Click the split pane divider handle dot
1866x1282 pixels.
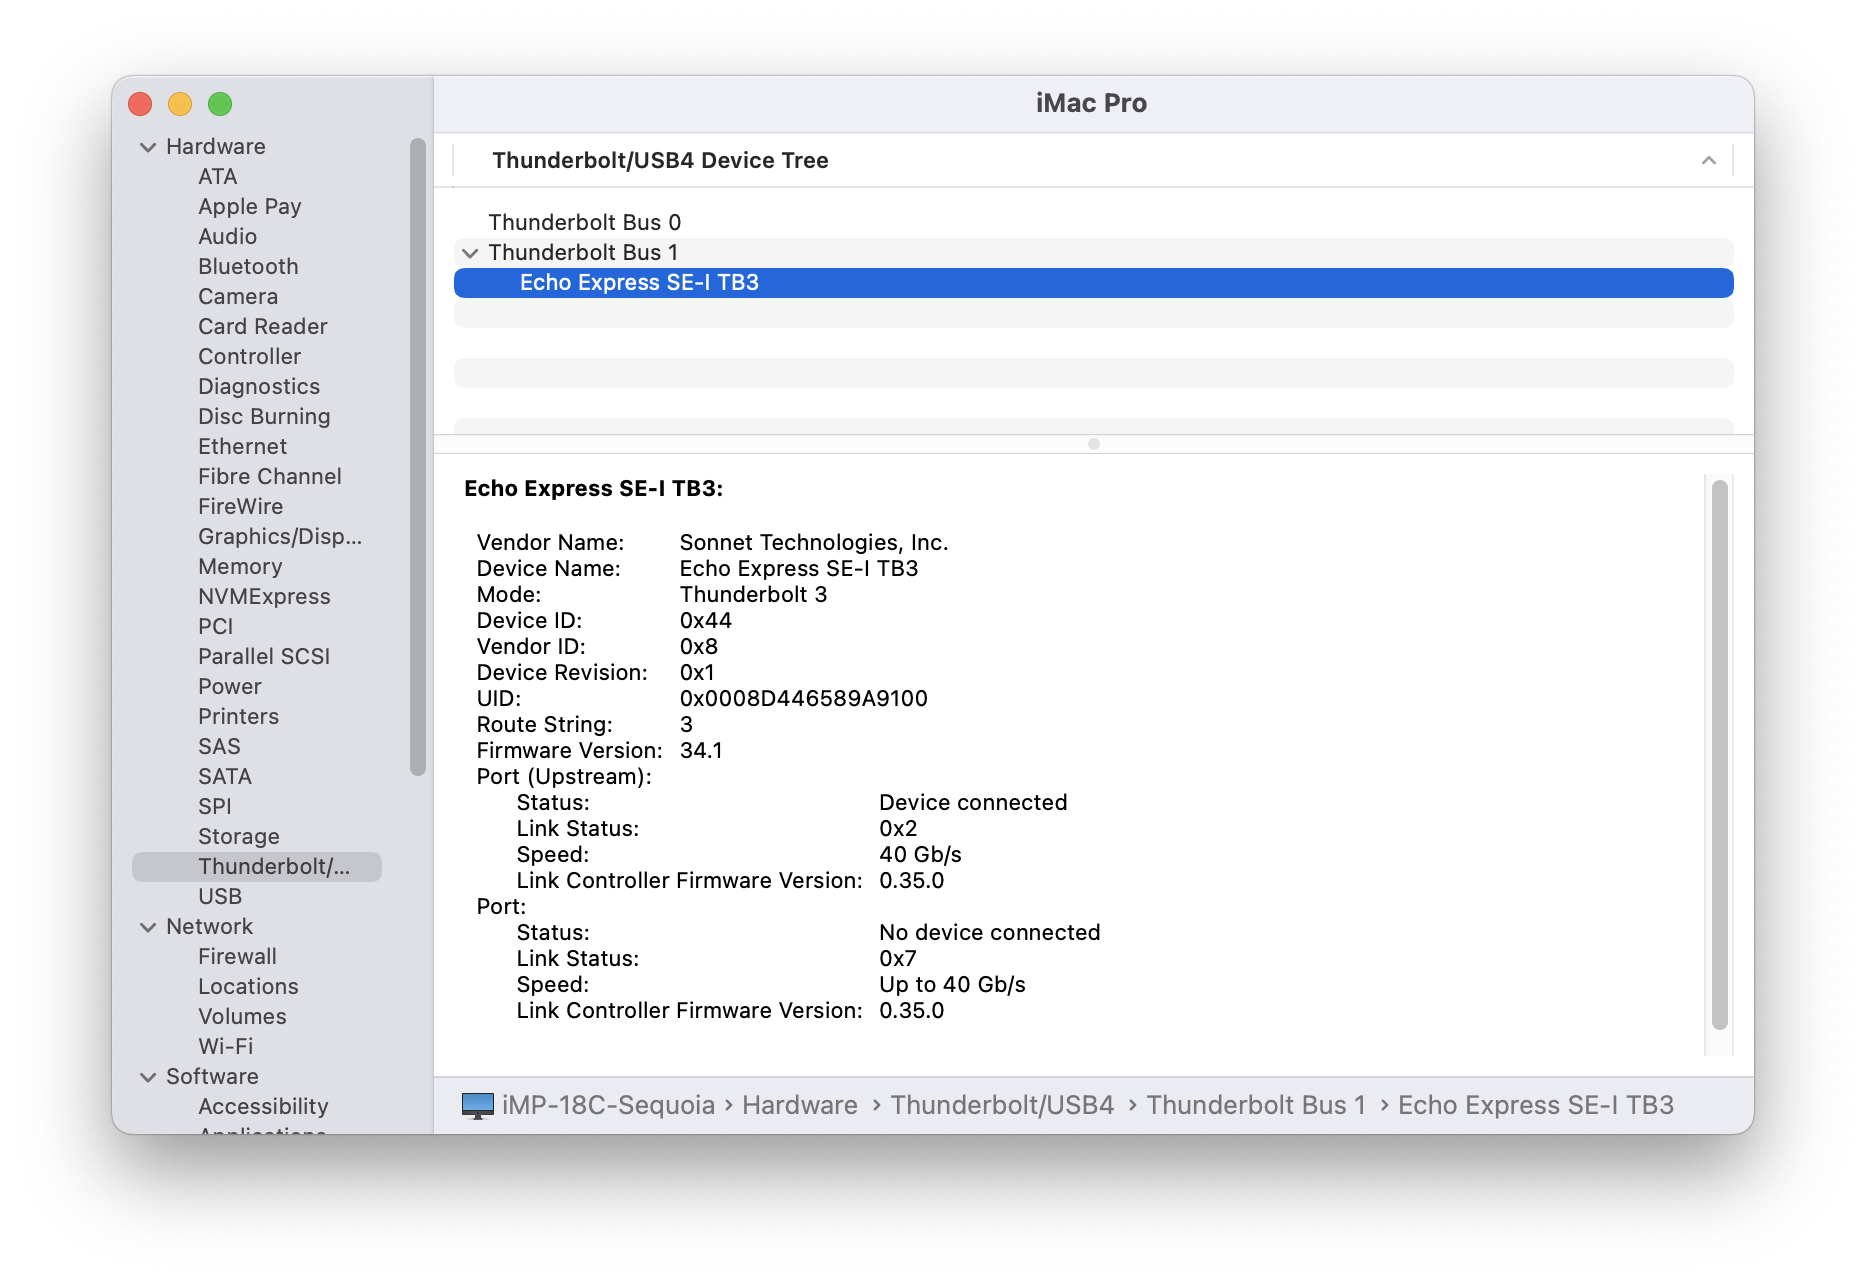point(1094,444)
